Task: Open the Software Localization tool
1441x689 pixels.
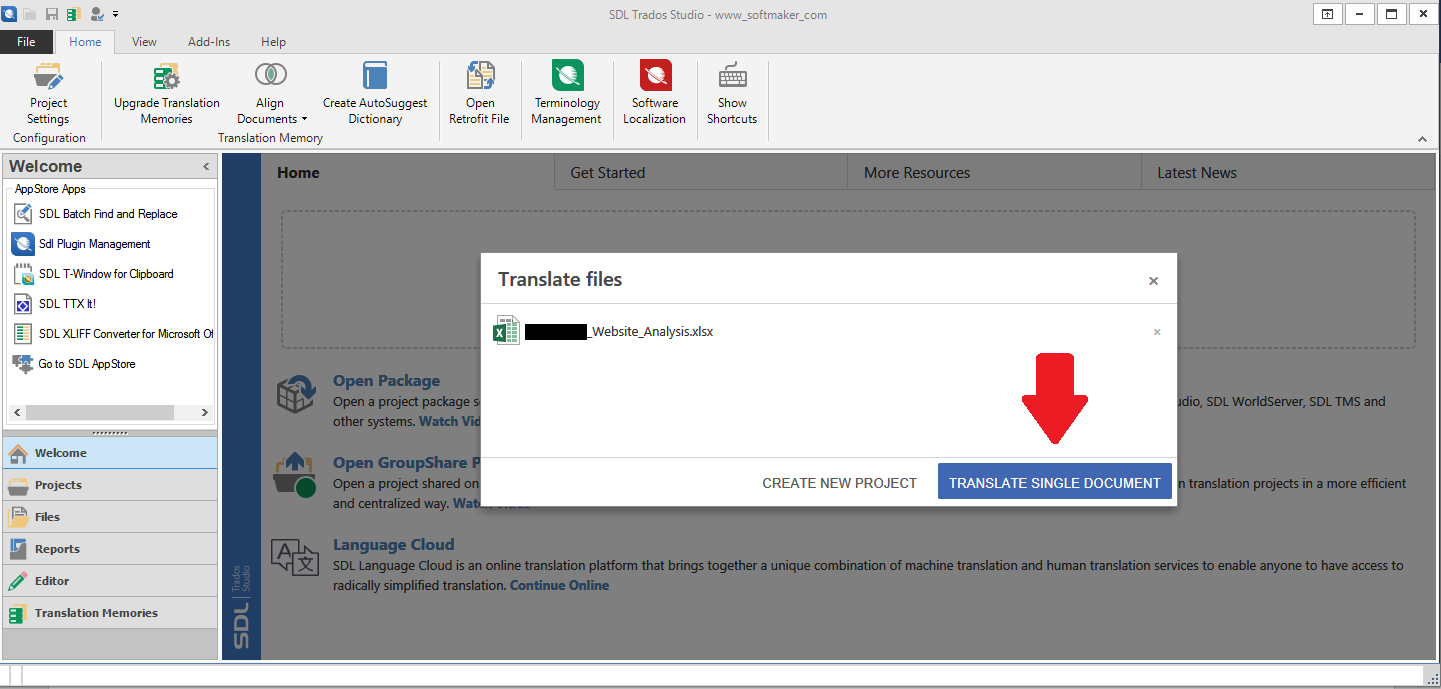Action: [x=655, y=93]
